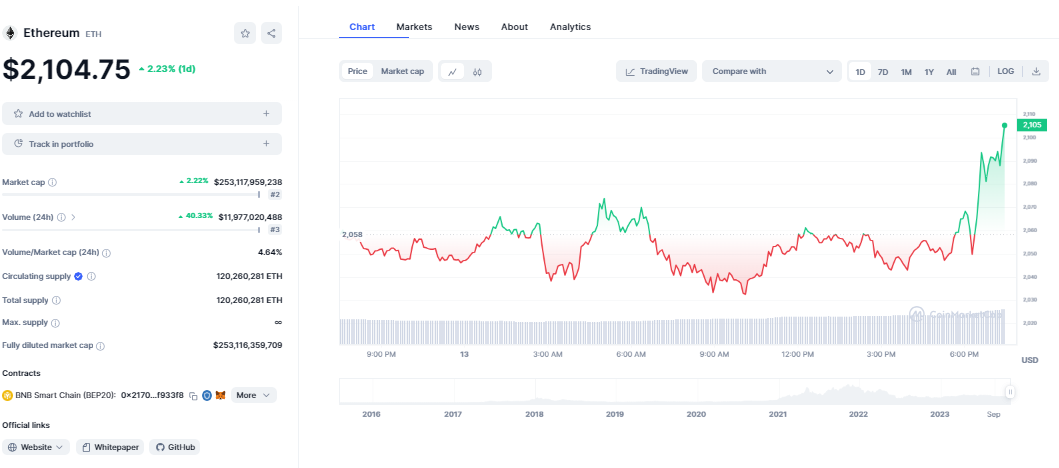Click Add to watchlist button
Screen dimensions: 1059x468
click(x=141, y=114)
